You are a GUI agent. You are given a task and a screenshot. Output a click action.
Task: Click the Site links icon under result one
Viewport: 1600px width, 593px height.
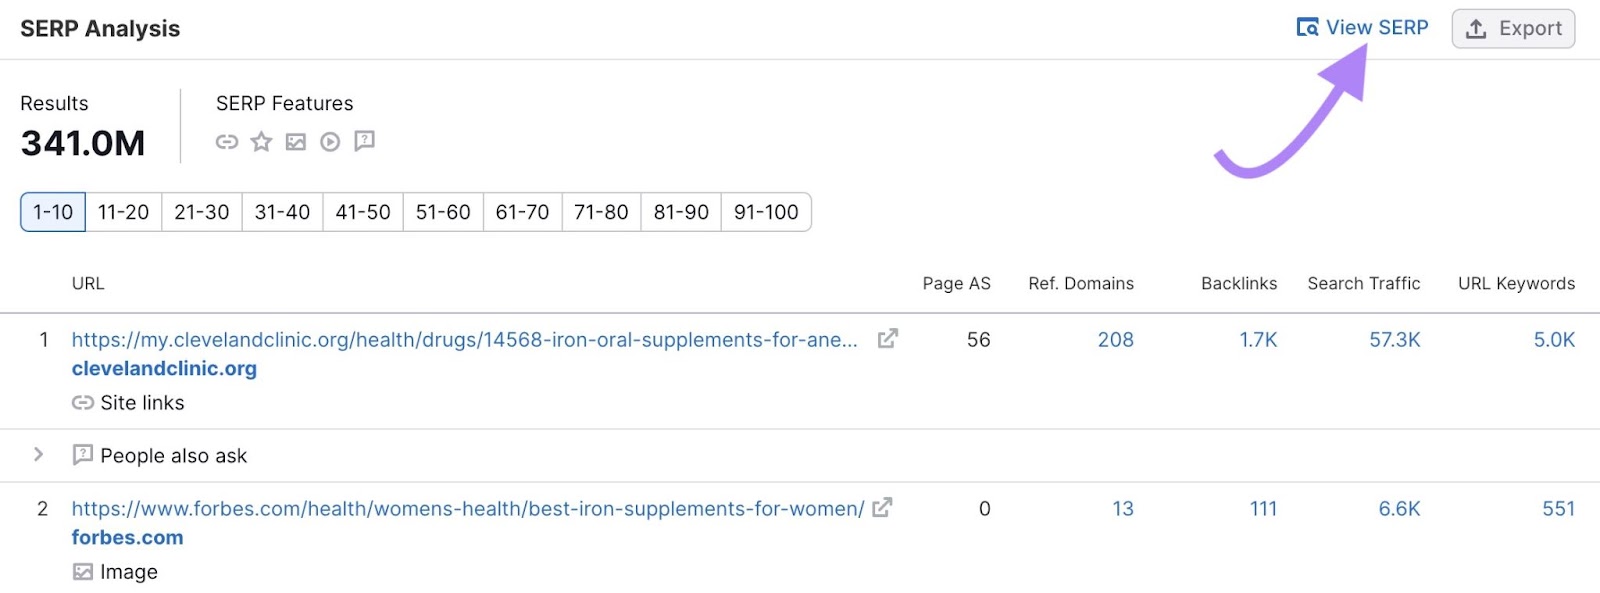(83, 402)
